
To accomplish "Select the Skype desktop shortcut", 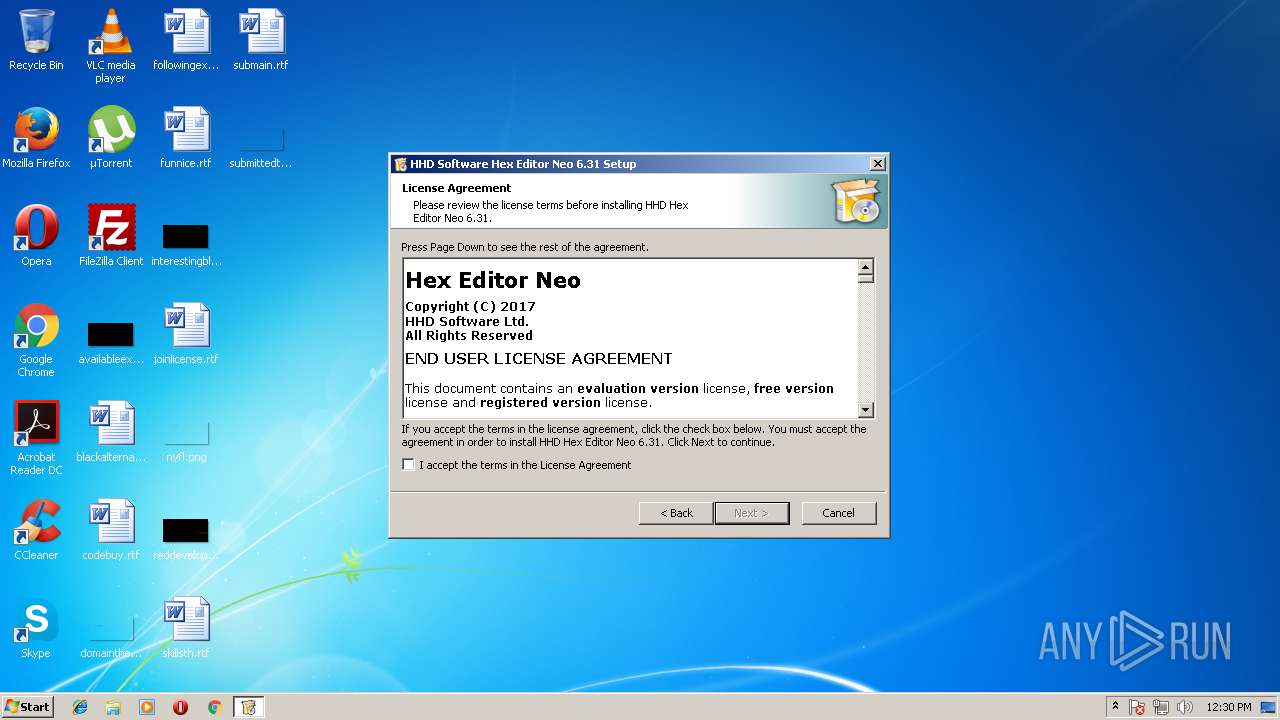I will 36,628.
